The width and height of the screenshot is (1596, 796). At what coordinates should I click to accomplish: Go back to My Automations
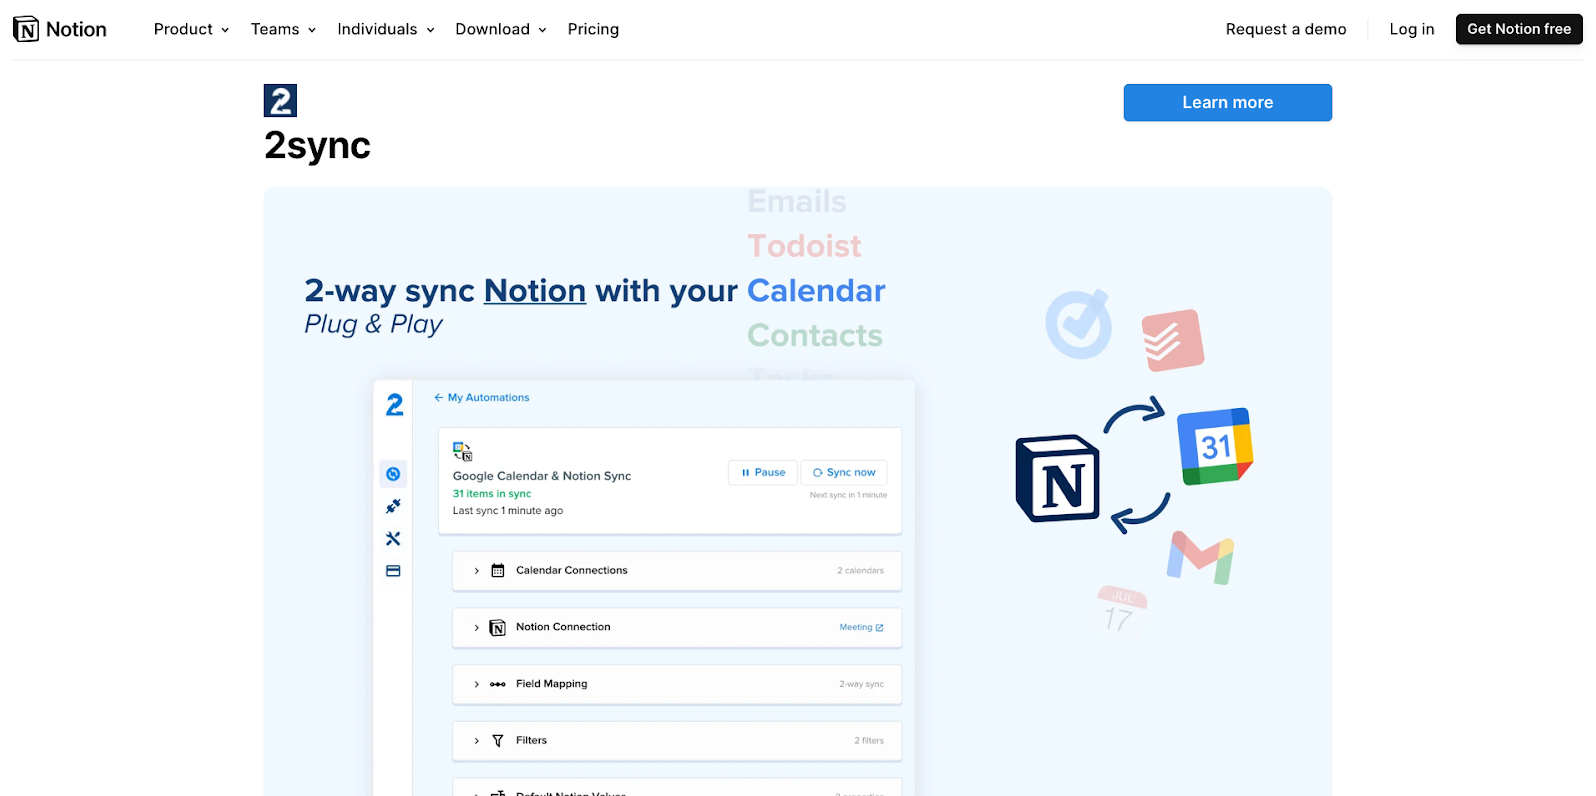(482, 397)
